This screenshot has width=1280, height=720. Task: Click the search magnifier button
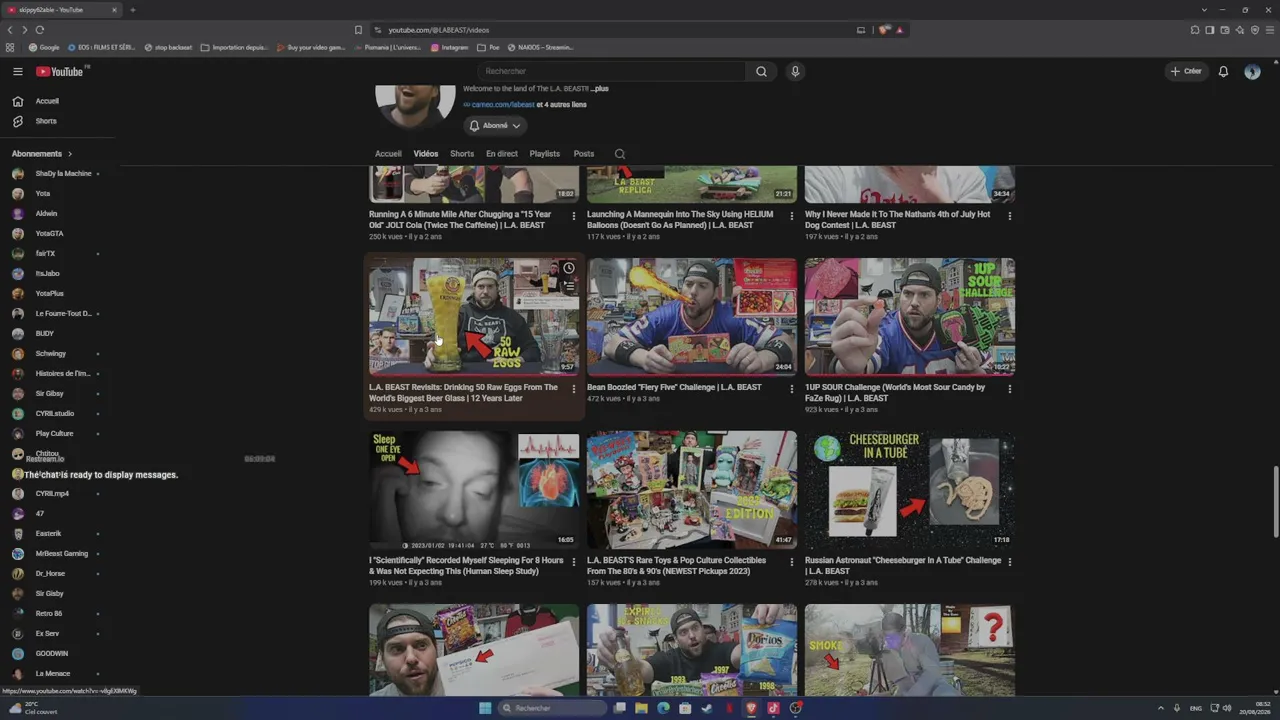tap(761, 72)
